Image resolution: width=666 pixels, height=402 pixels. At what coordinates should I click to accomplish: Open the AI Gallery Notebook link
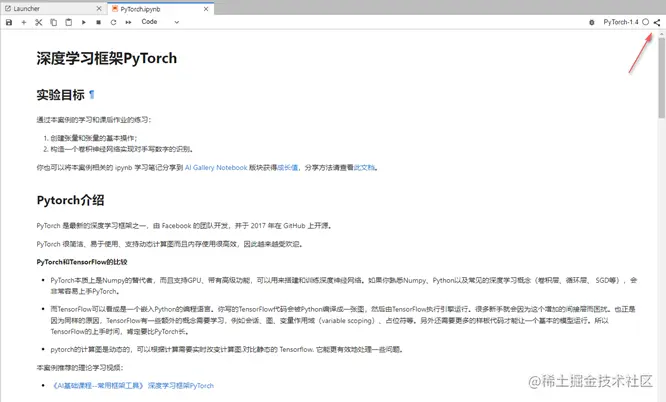(216, 167)
